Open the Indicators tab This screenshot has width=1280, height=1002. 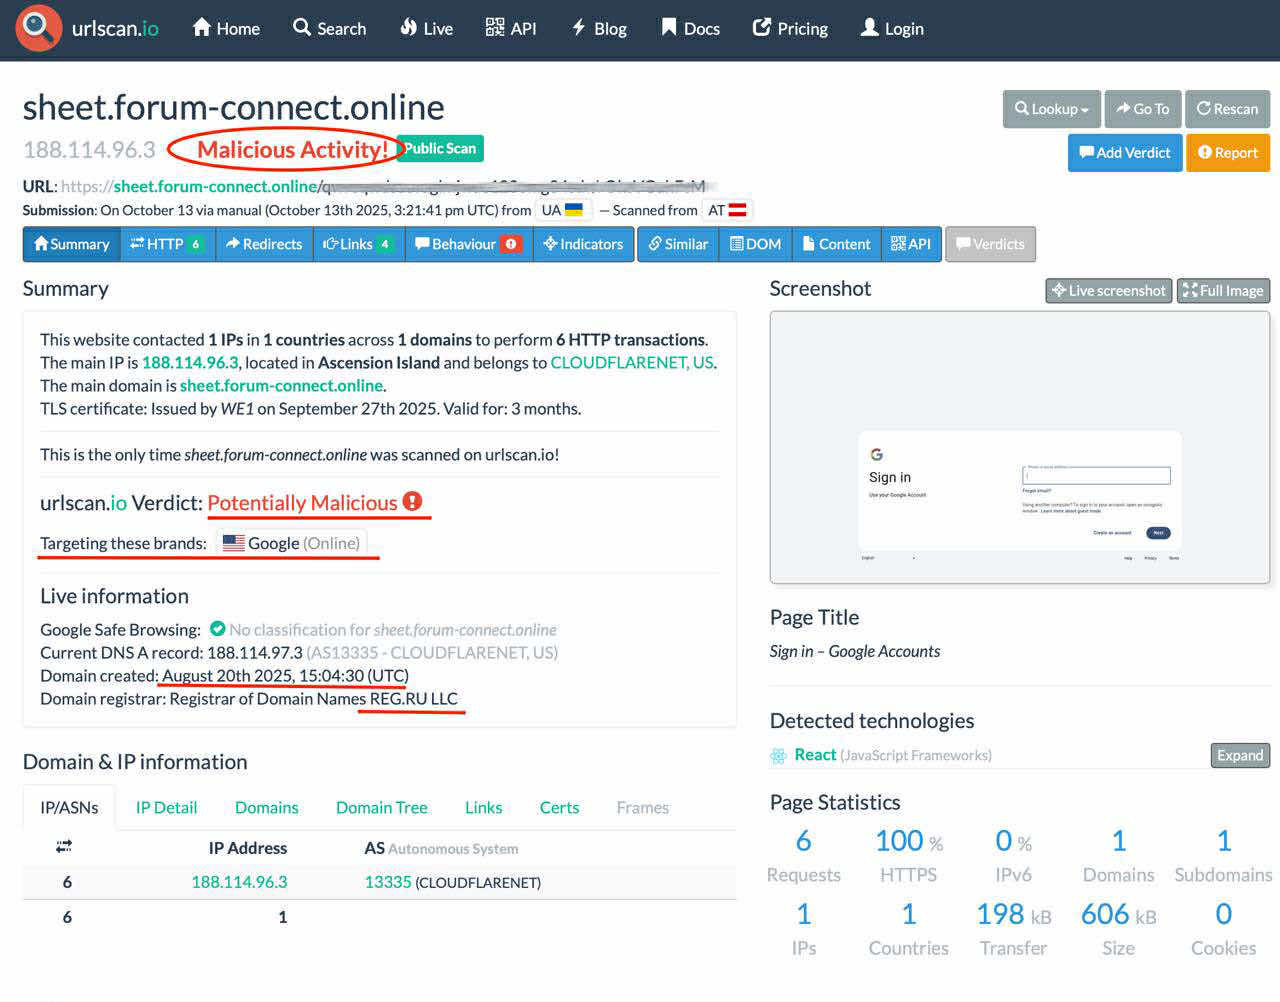(583, 244)
